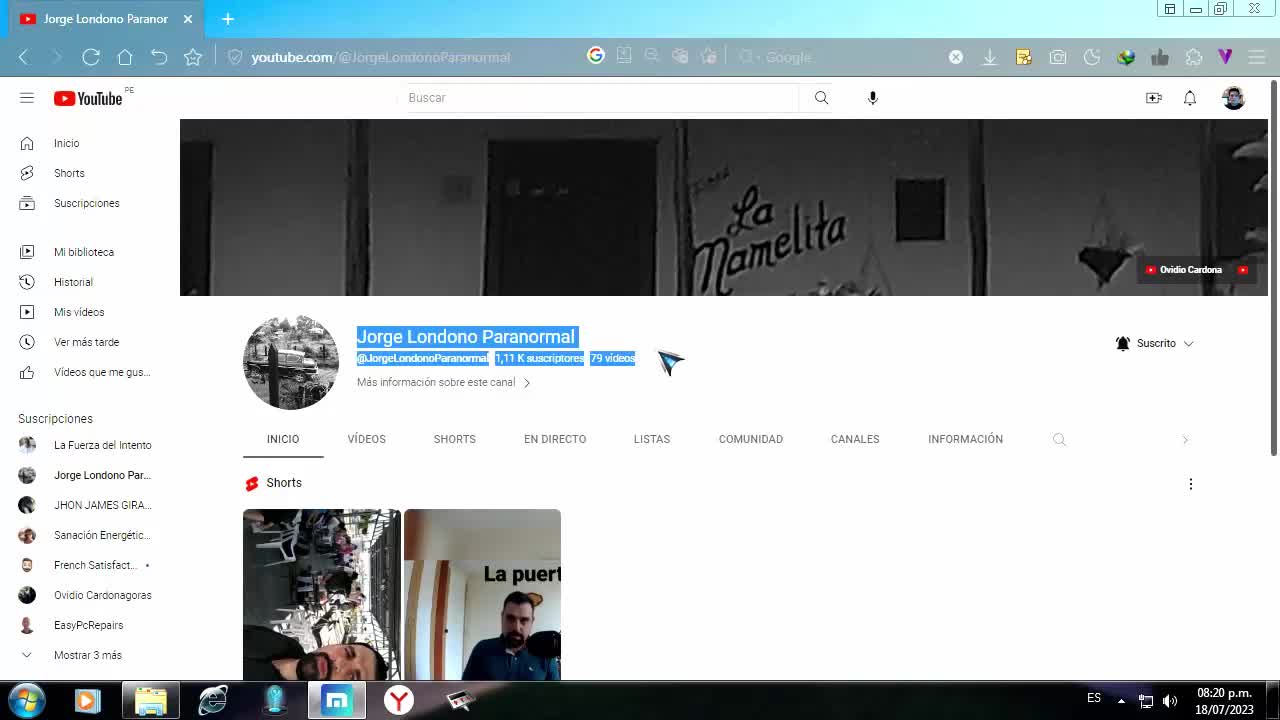Image resolution: width=1280 pixels, height=720 pixels.
Task: Open the account avatar menu
Action: [1234, 98]
